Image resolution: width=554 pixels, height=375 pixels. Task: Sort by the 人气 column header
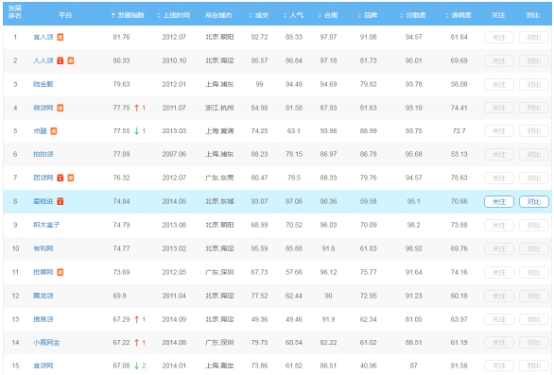[x=293, y=15]
